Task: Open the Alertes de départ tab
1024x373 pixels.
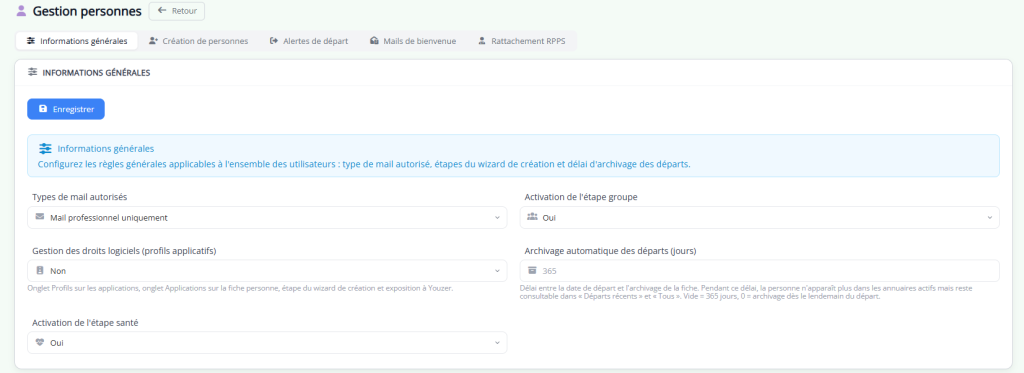Action: (x=309, y=41)
